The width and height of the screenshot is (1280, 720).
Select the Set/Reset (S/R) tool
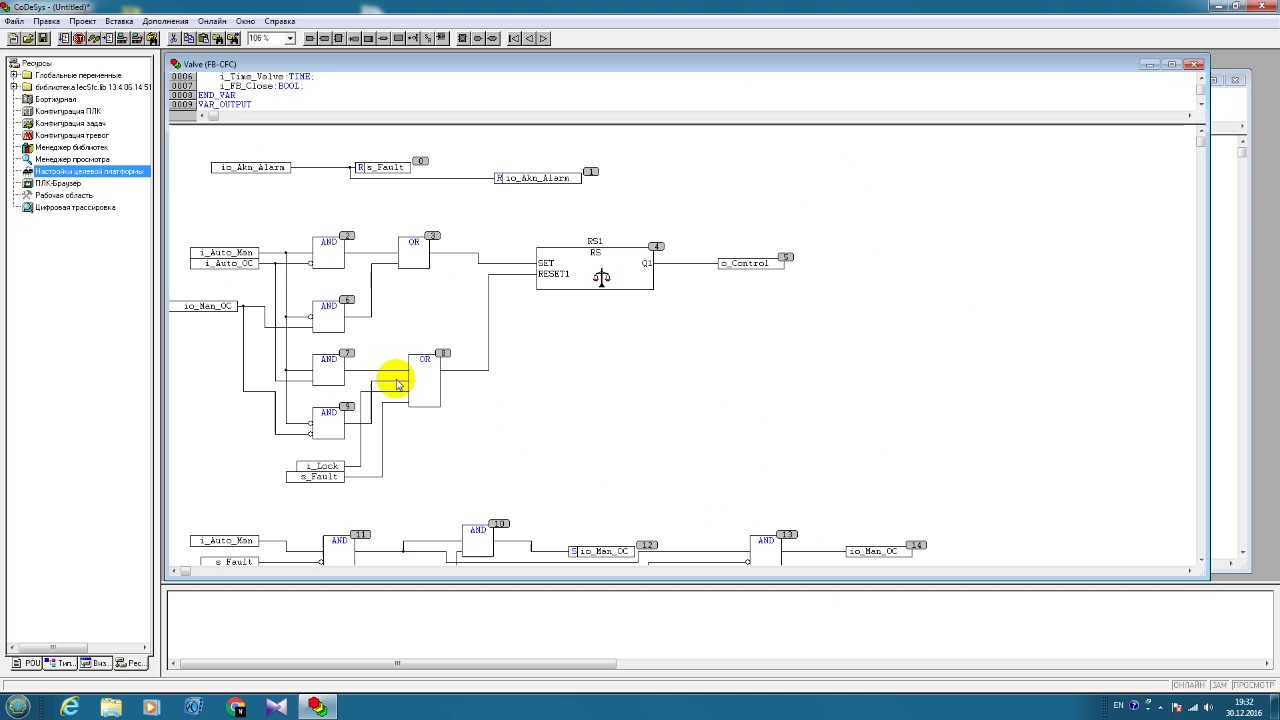tap(428, 38)
